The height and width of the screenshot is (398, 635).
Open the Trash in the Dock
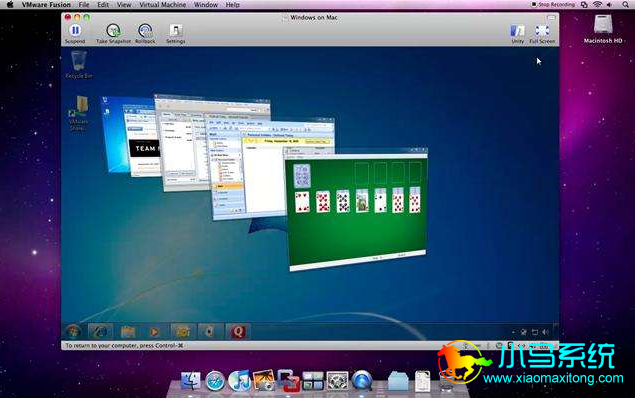[446, 381]
